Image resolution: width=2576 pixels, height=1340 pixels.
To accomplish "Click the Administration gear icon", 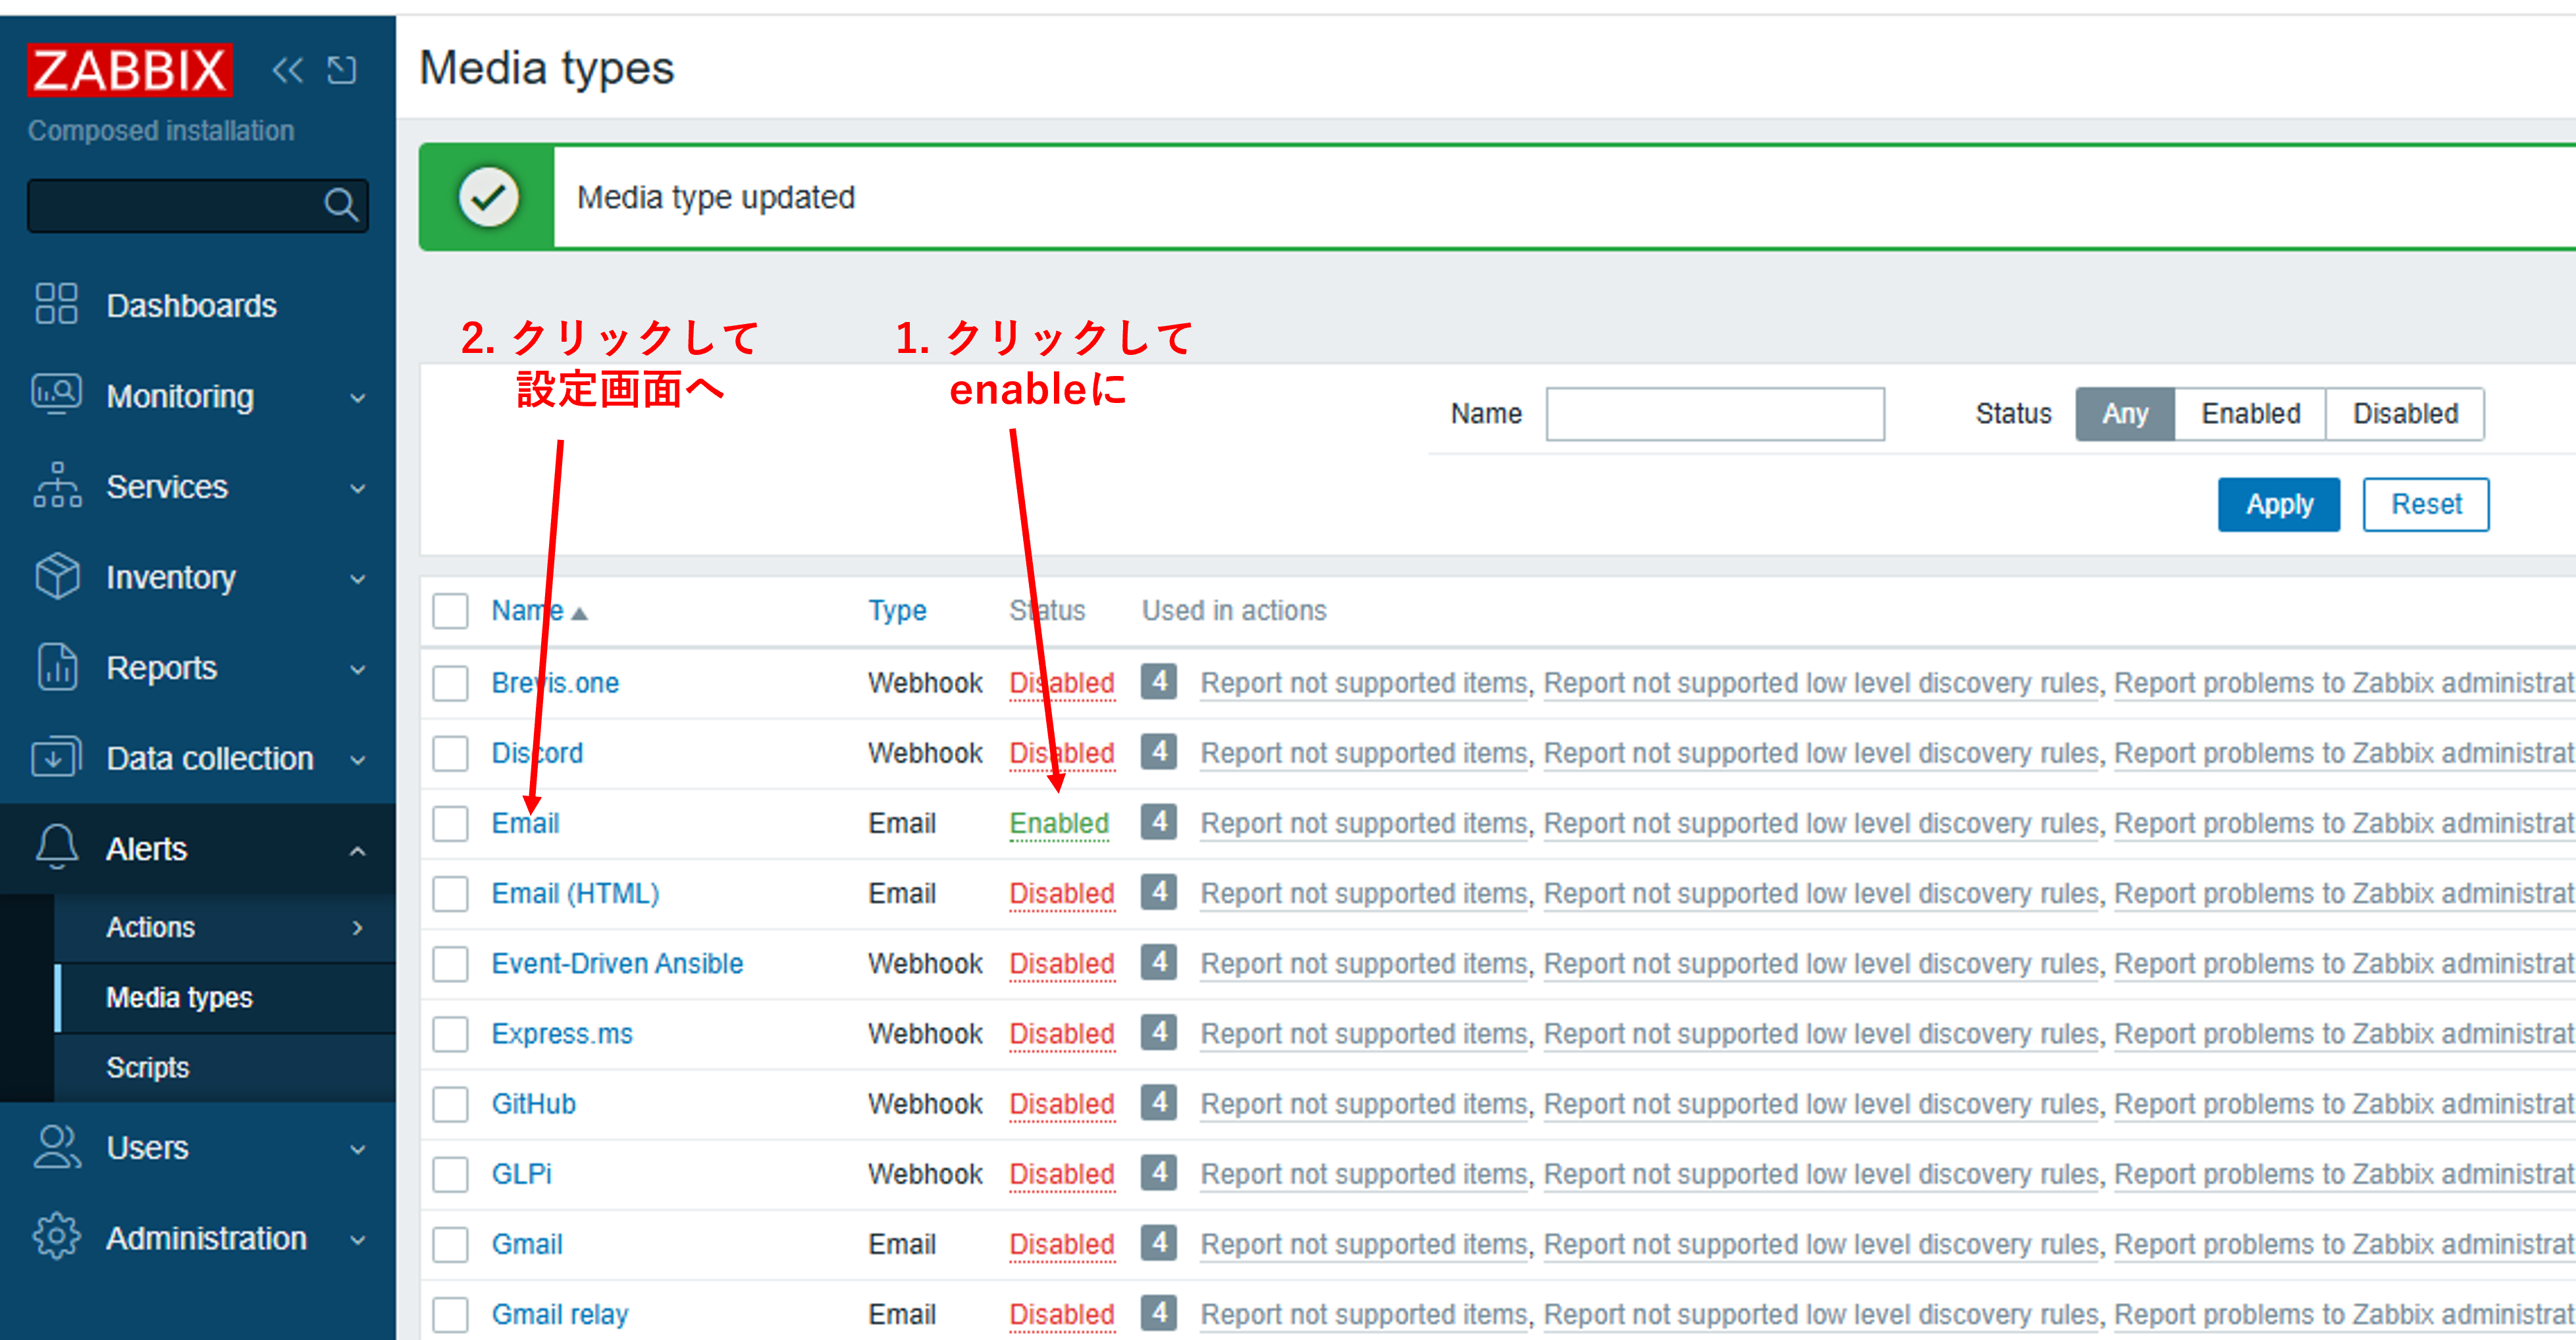I will [56, 1237].
